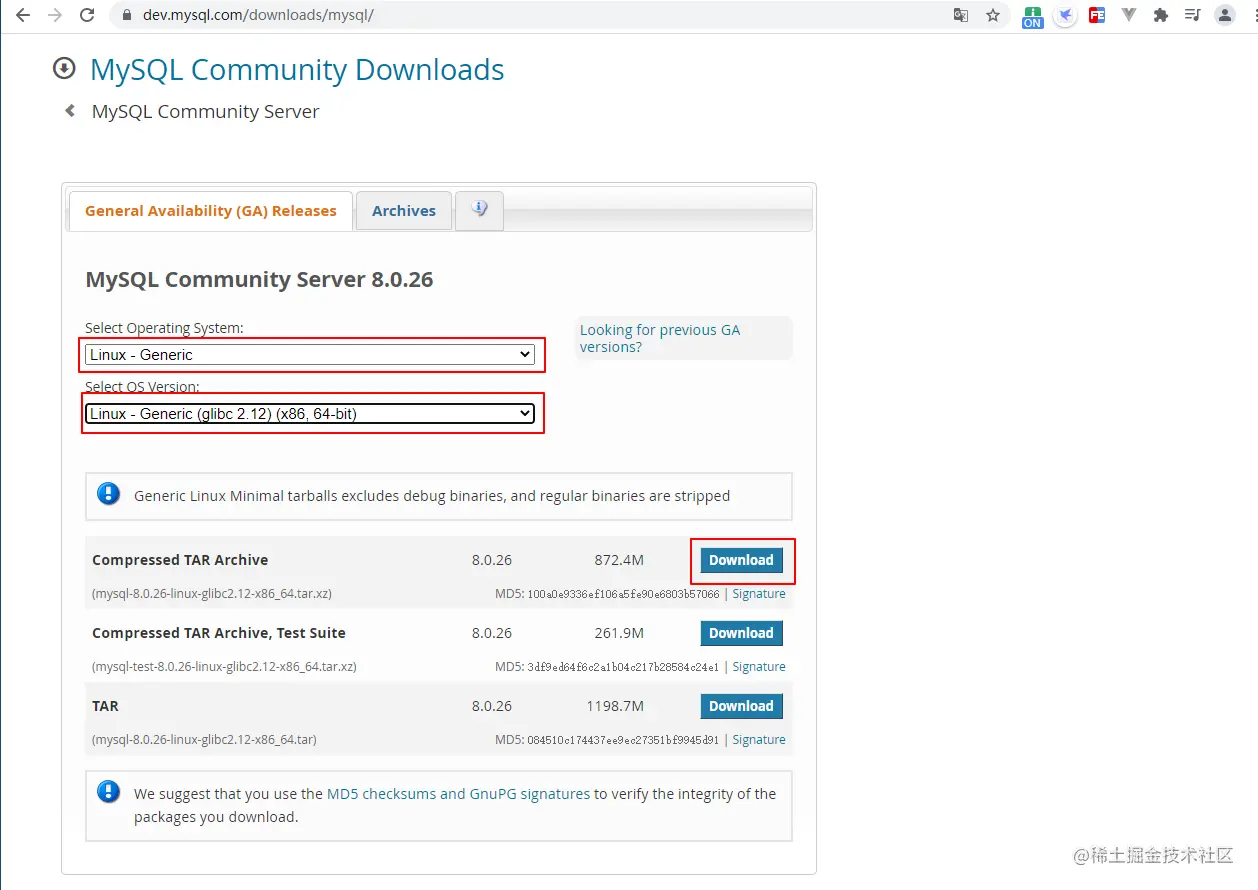Open the red FE extension icon
This screenshot has height=890, width=1258.
1097,15
